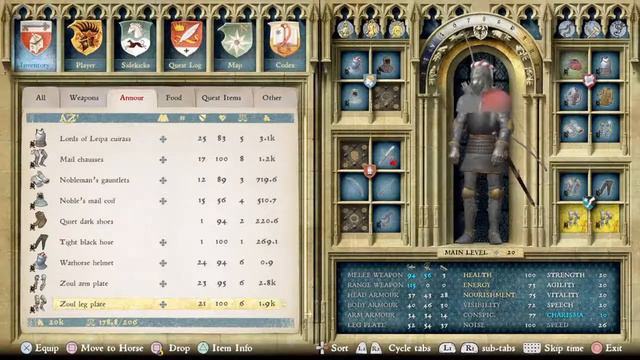
Task: Select the cuirass slot beside the red garment
Action: 605,65
